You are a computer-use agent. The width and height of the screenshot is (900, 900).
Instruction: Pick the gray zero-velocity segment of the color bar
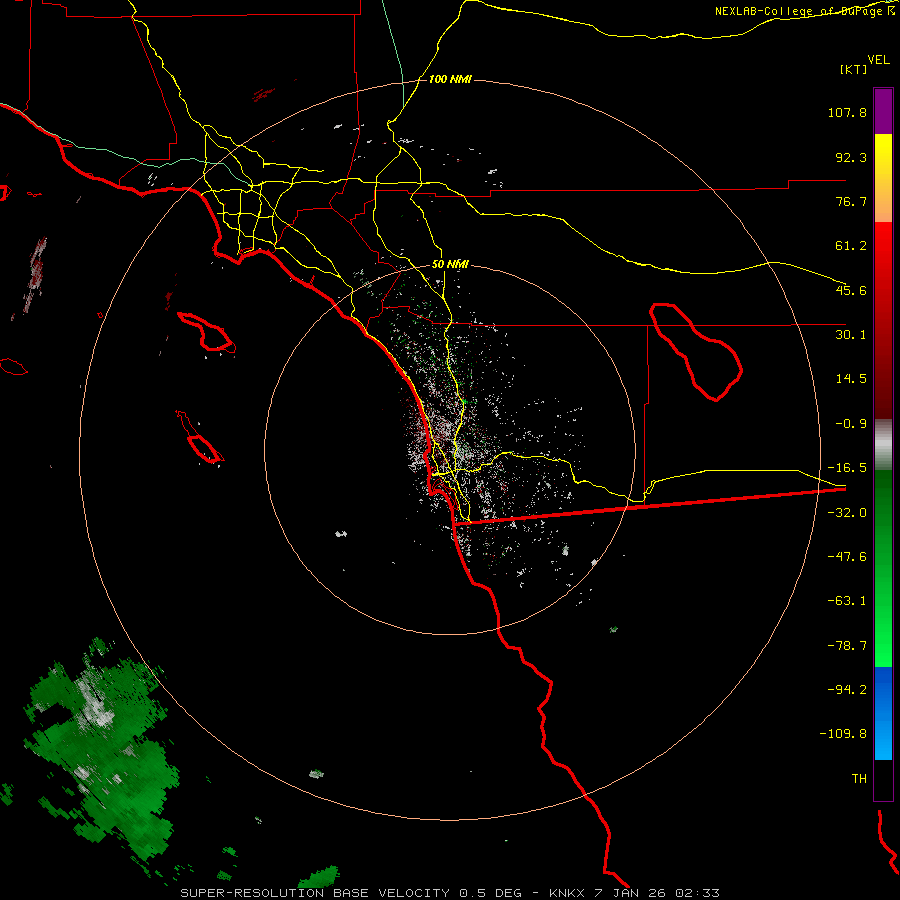tap(883, 445)
